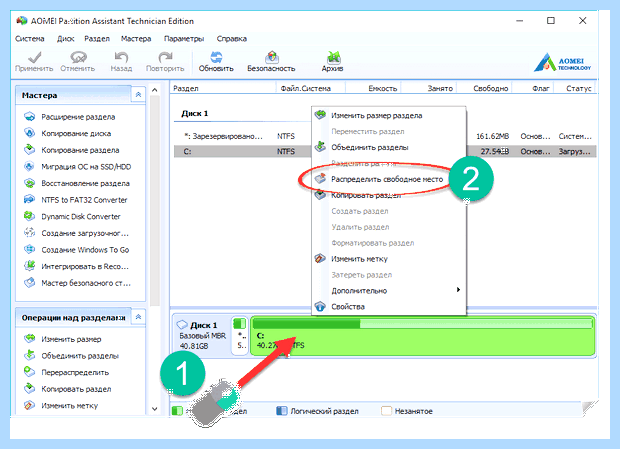Image resolution: width=620 pixels, height=449 pixels.
Task: Click the Refresh (Обновить) toolbar icon
Action: 216,58
